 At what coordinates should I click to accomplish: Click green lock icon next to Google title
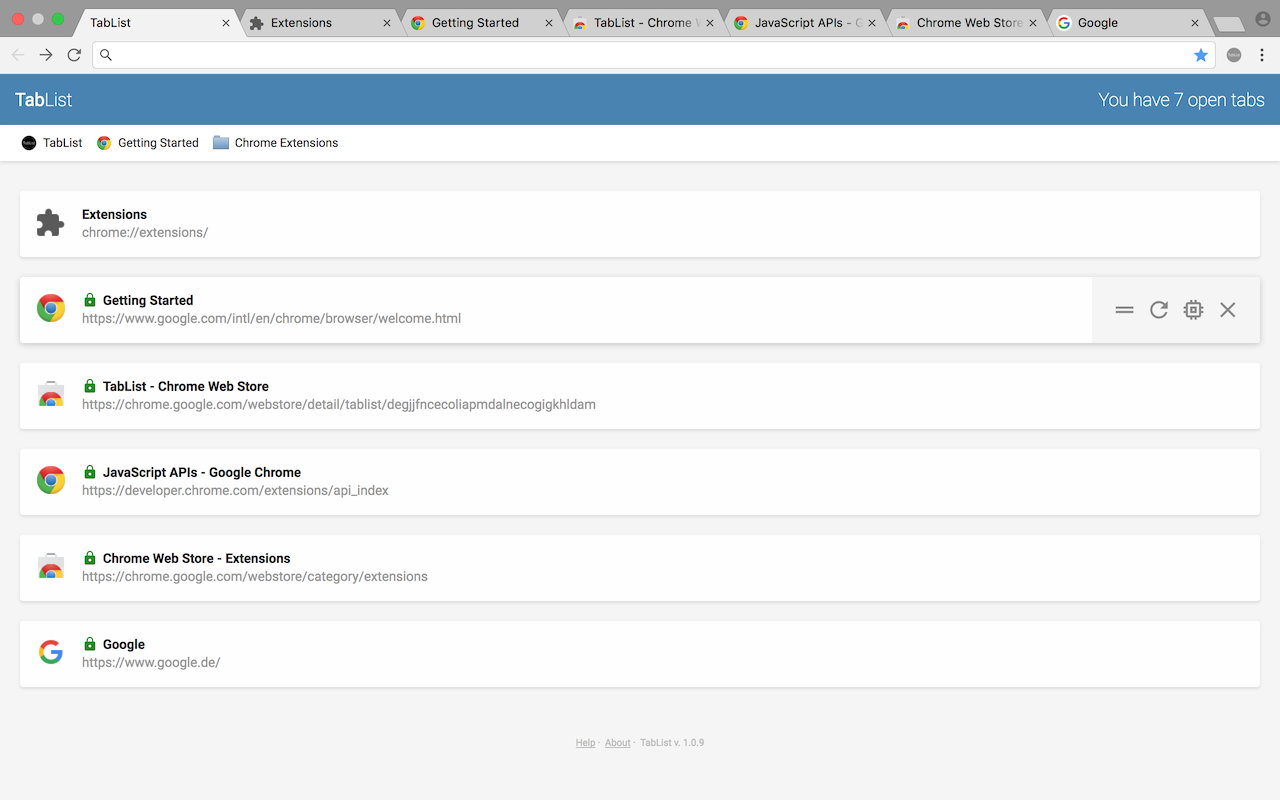tap(90, 644)
